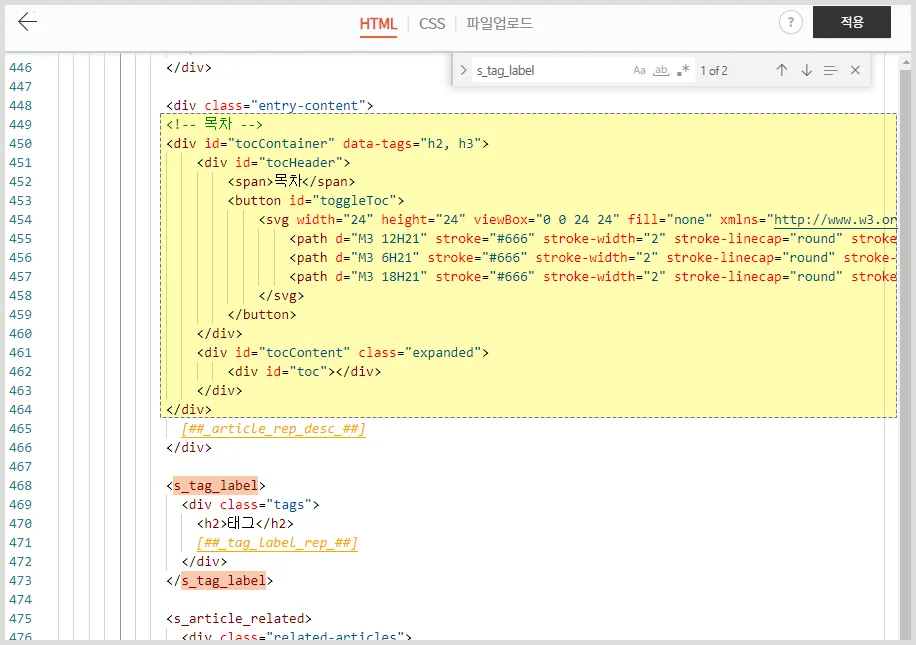Toggle regex search with .* icon
This screenshot has width=916, height=645.
(x=682, y=71)
